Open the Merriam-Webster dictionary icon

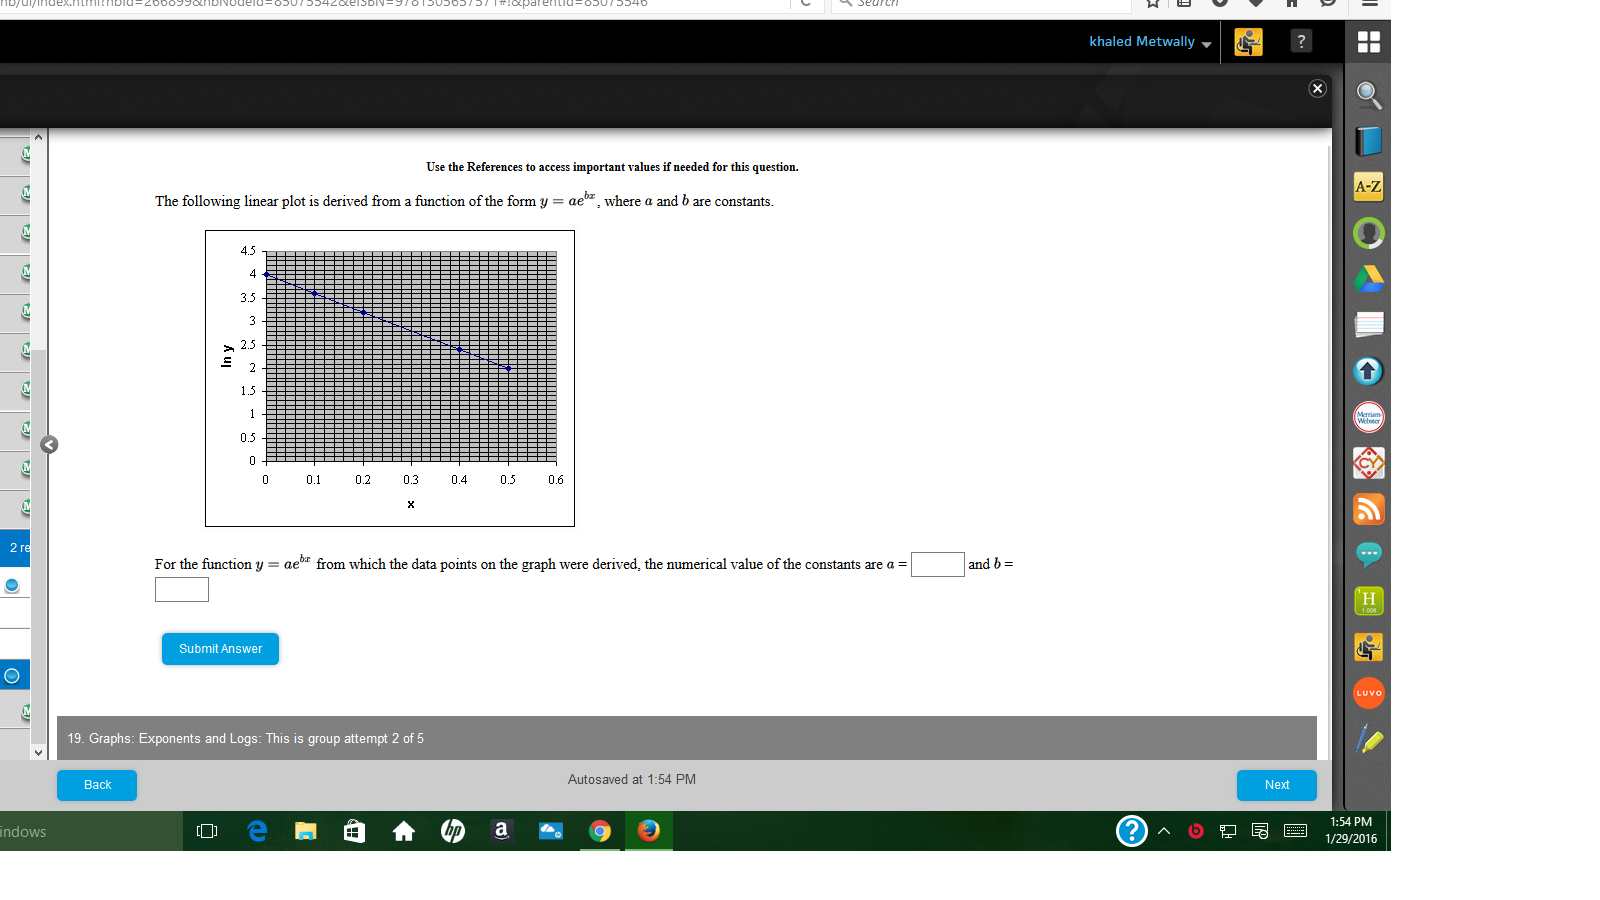click(1368, 417)
